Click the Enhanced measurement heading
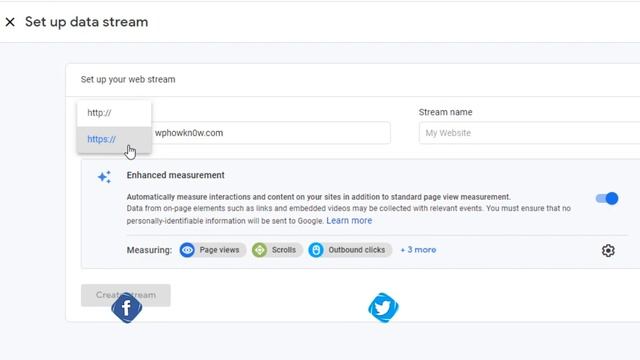Viewport: 640px width, 360px height. click(176, 175)
